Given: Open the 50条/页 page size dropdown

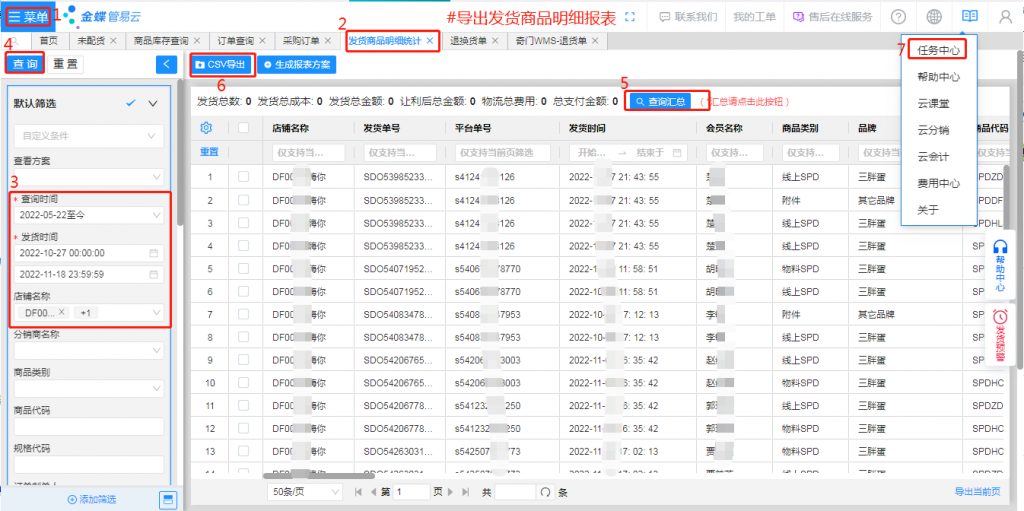Looking at the screenshot, I should (x=304, y=492).
